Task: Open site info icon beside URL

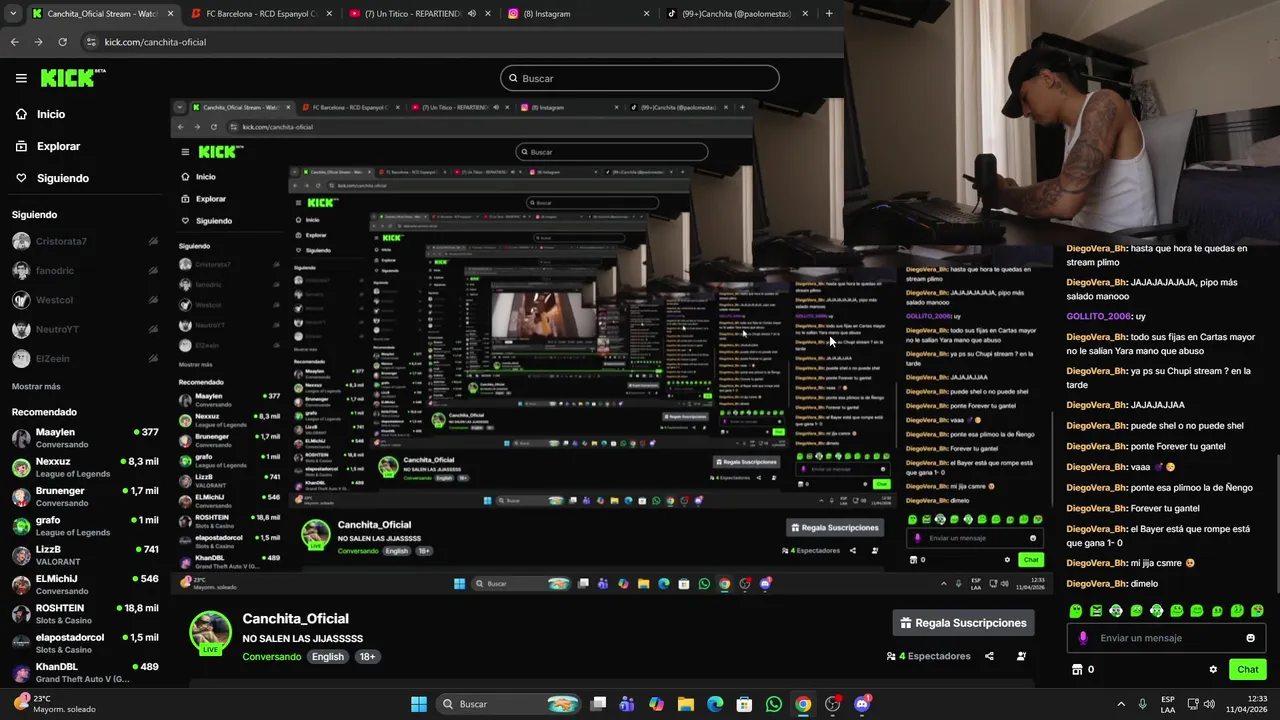Action: coord(91,42)
